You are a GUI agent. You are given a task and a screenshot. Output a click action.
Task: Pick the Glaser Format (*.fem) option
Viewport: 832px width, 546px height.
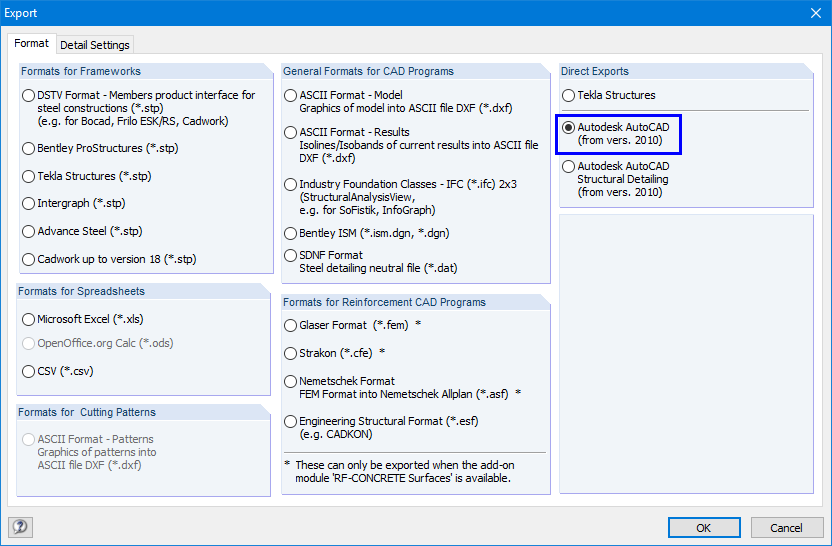point(290,326)
